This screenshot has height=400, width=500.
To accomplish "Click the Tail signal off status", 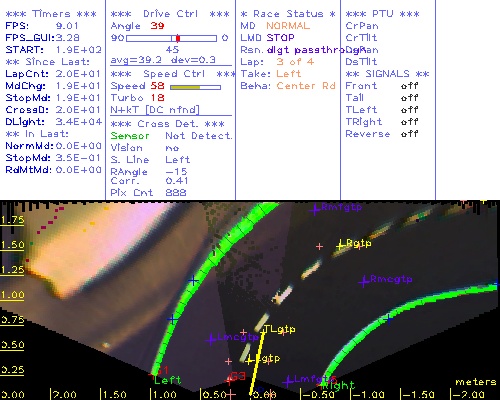I will (x=410, y=98).
